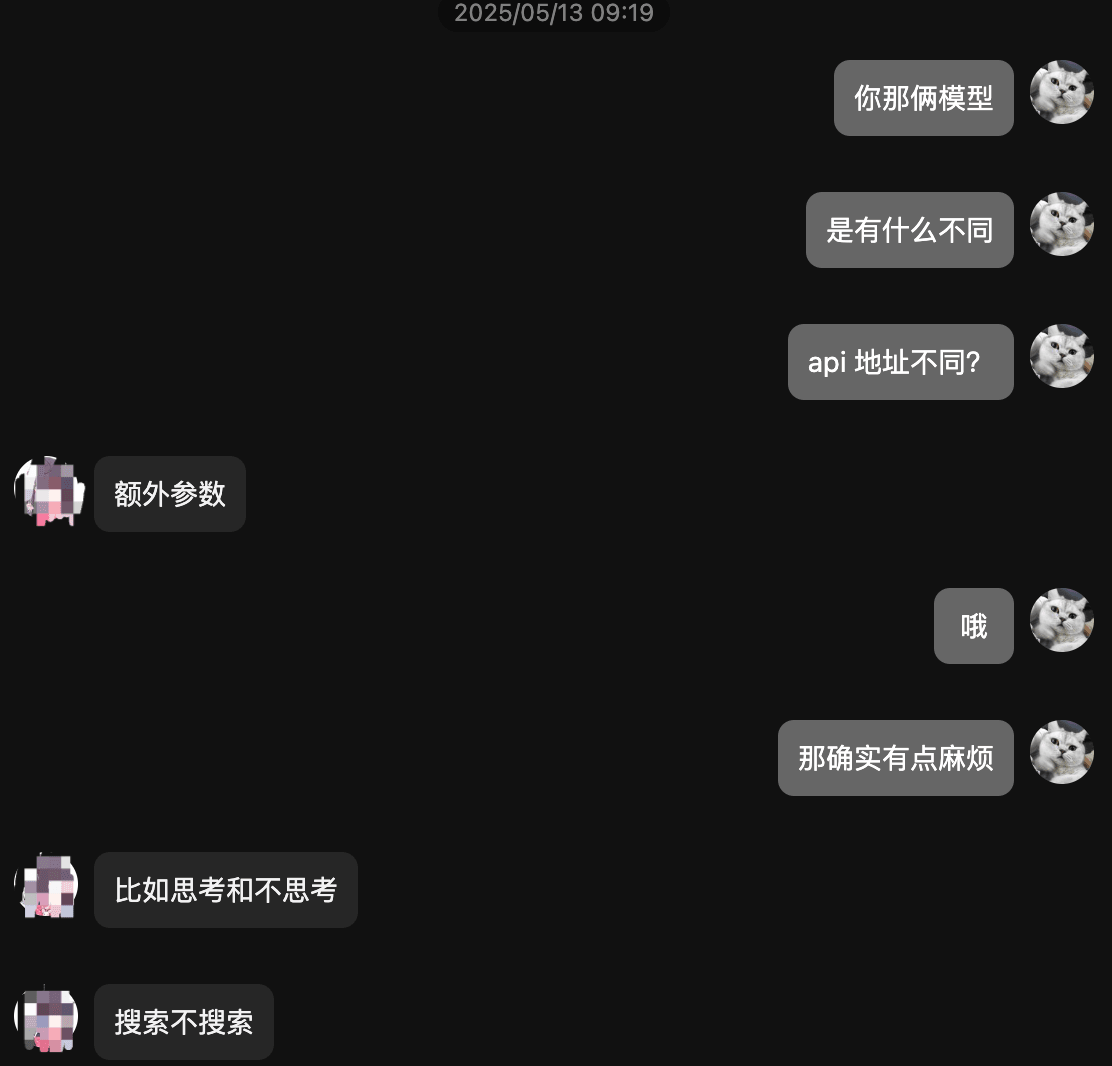1112x1066 pixels.
Task: Select the short 哦 message bubble
Action: pyautogui.click(x=974, y=626)
